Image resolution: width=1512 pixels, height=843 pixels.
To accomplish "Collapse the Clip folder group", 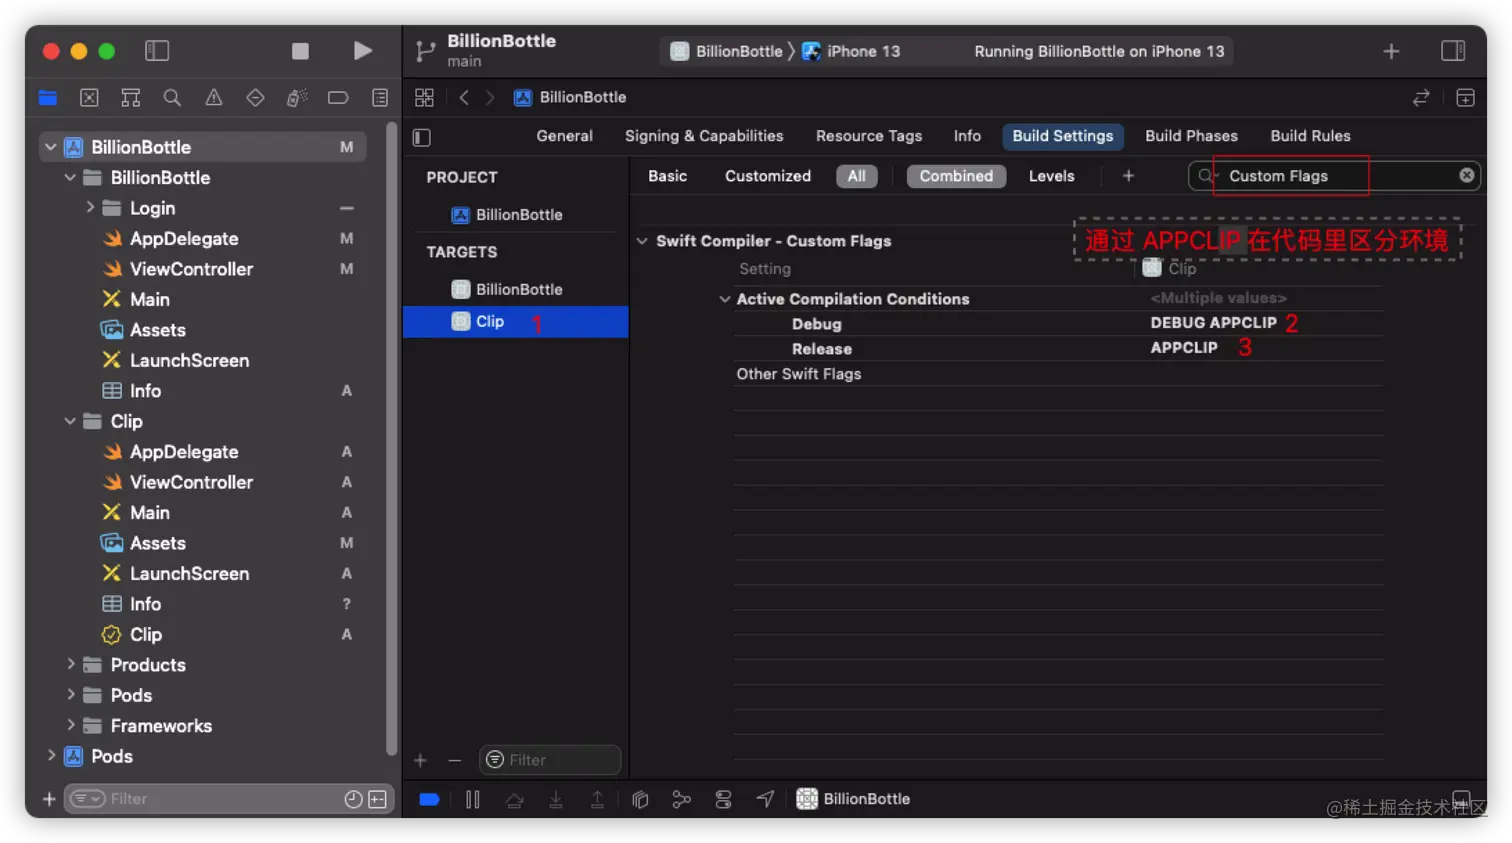I will (70, 421).
